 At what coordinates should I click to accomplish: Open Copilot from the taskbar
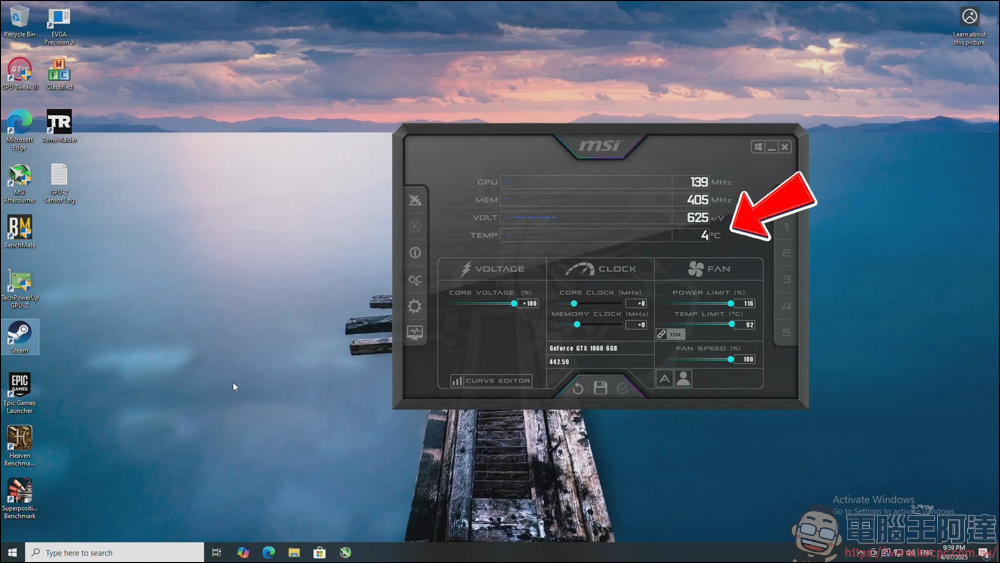tap(243, 552)
